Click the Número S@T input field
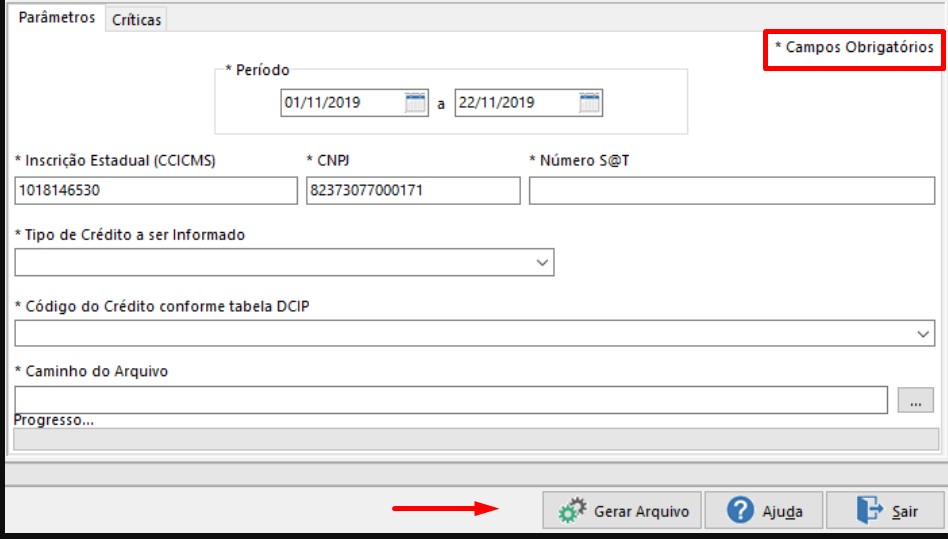The image size is (948, 539). click(732, 190)
